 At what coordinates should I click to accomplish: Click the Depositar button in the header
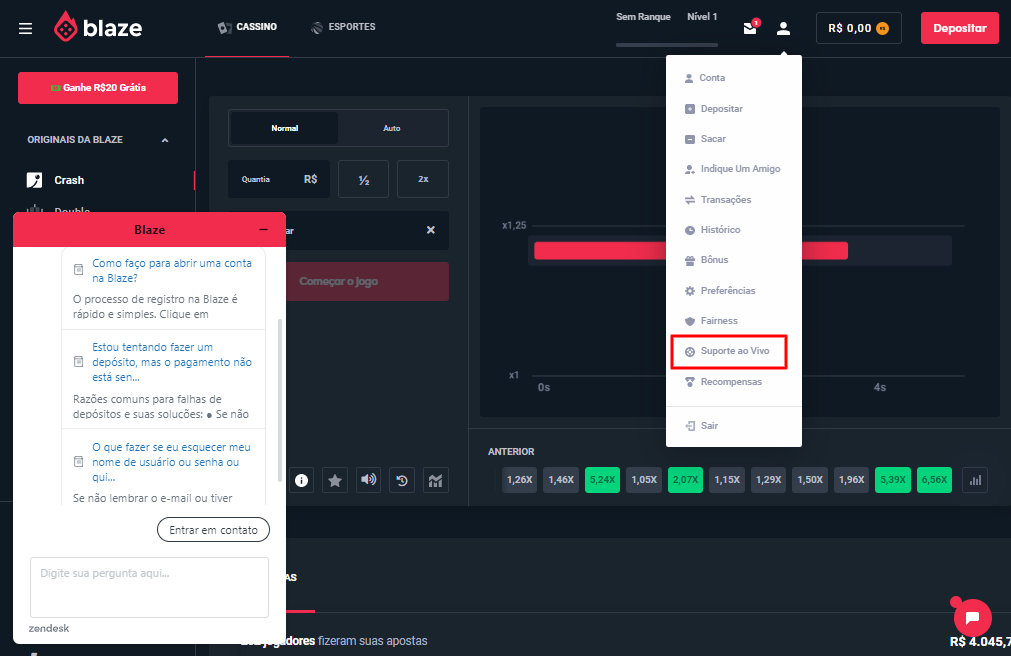[x=959, y=28]
